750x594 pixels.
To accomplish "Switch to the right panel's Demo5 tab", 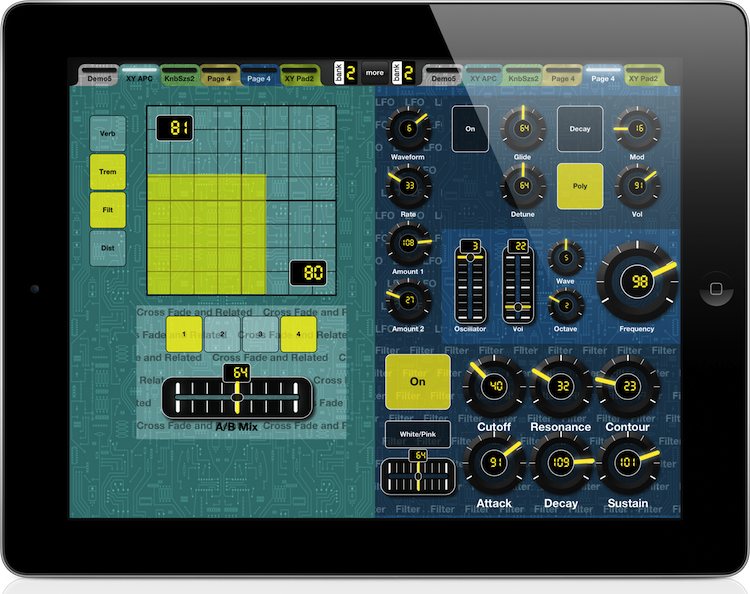I will point(443,76).
